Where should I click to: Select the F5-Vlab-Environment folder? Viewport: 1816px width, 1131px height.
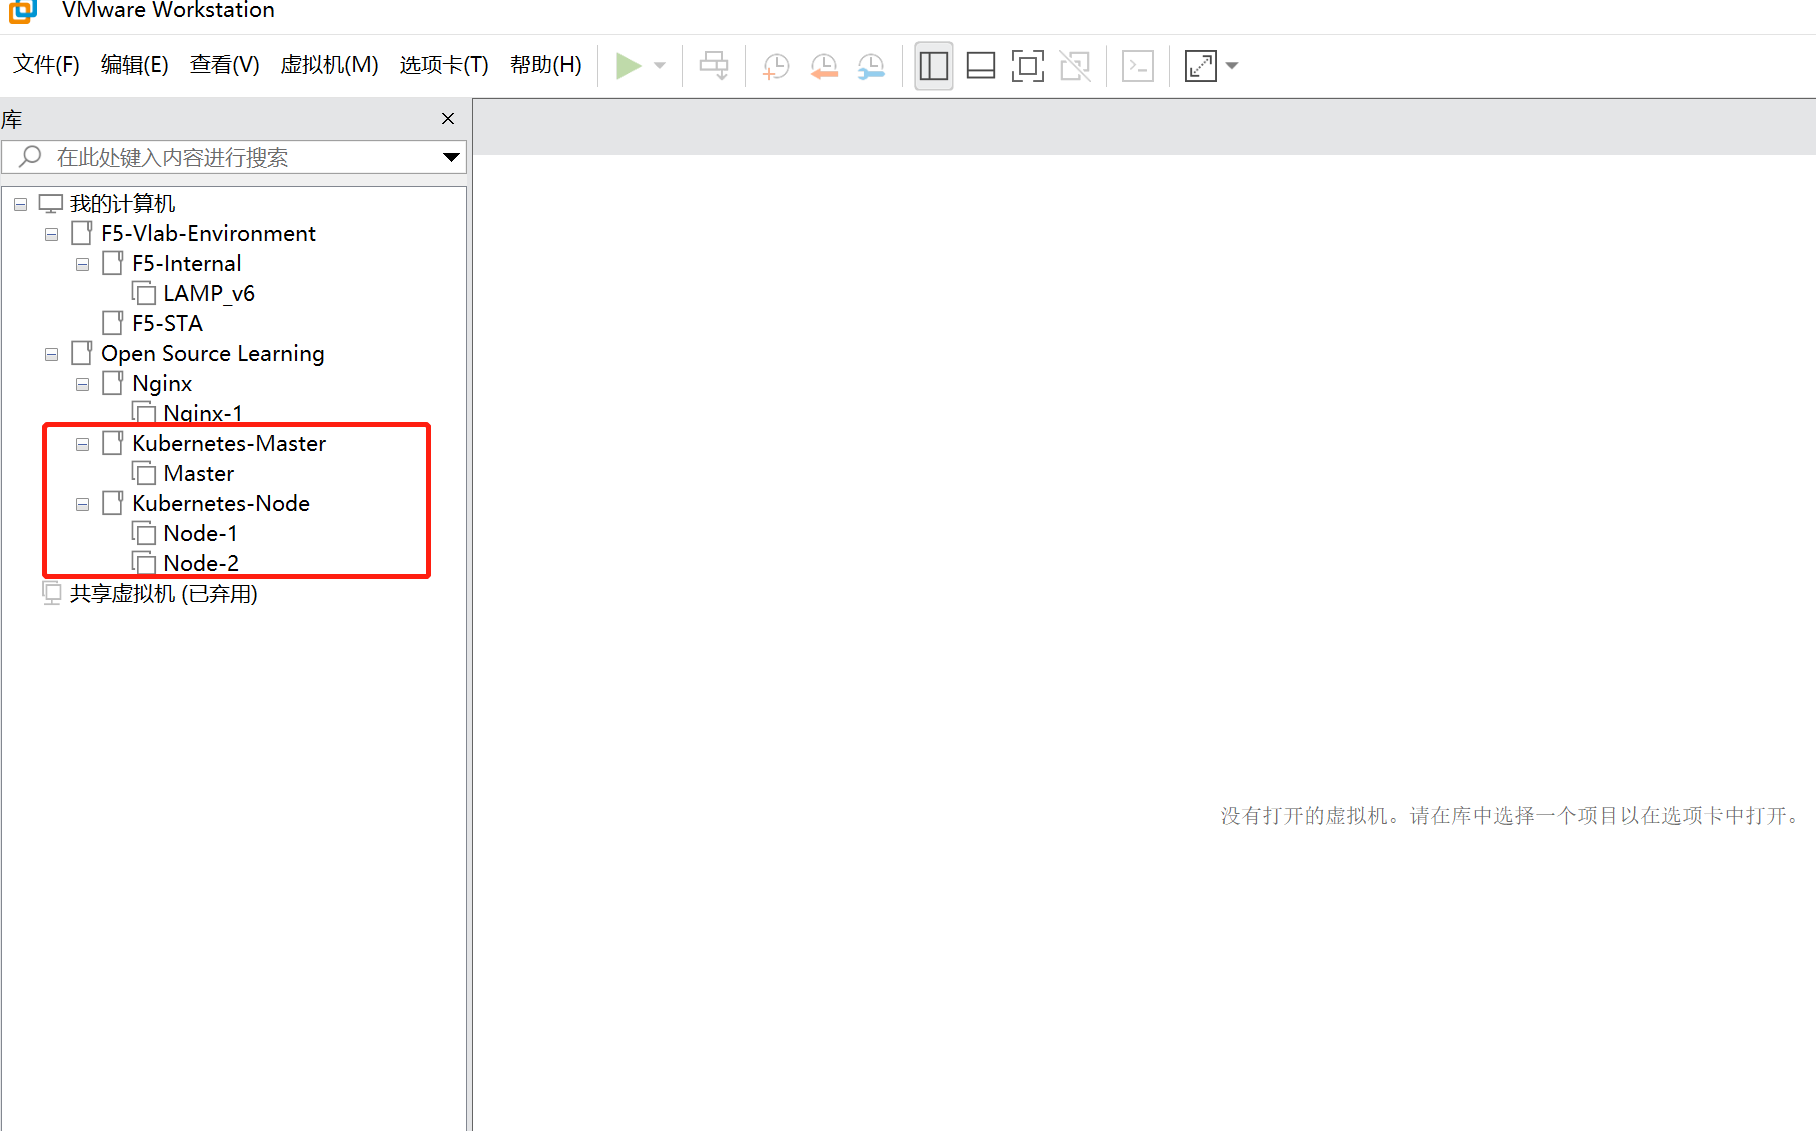[208, 234]
